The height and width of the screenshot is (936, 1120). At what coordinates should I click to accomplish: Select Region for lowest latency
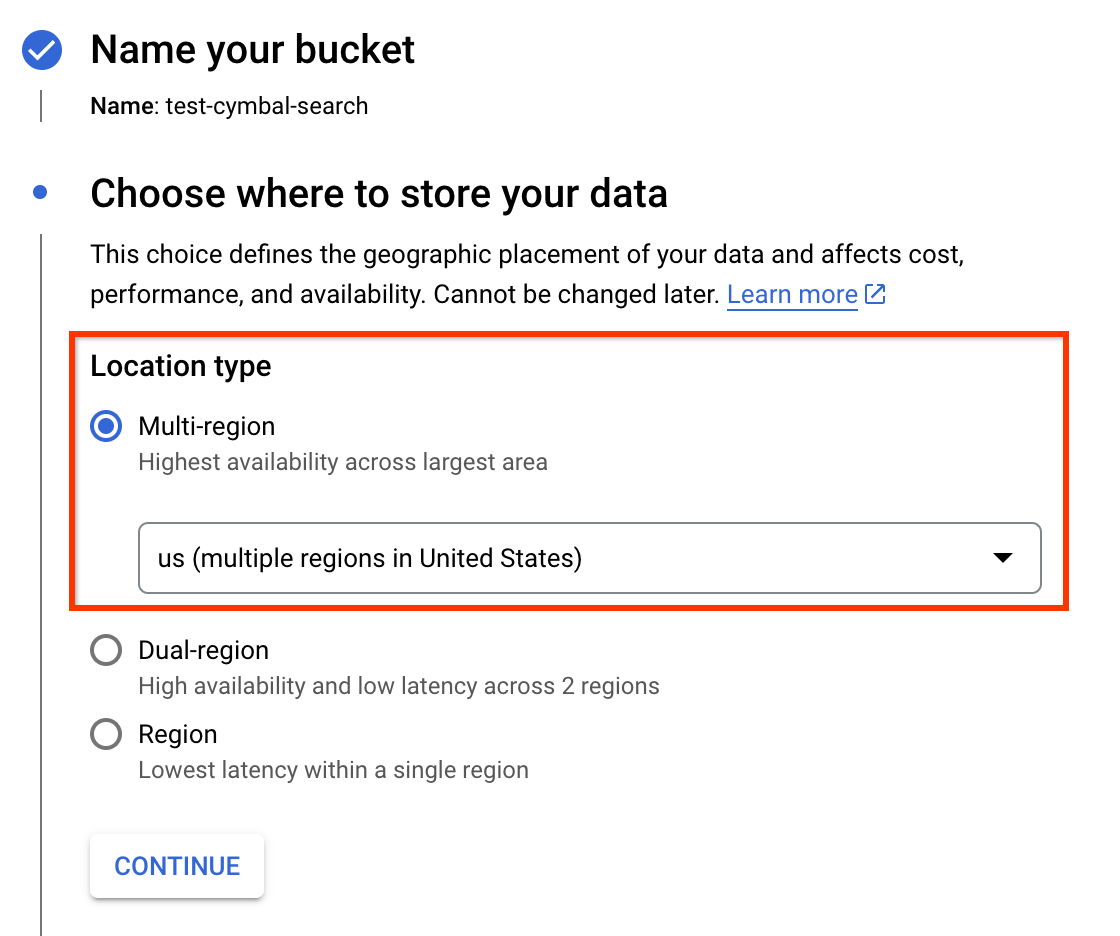point(105,734)
